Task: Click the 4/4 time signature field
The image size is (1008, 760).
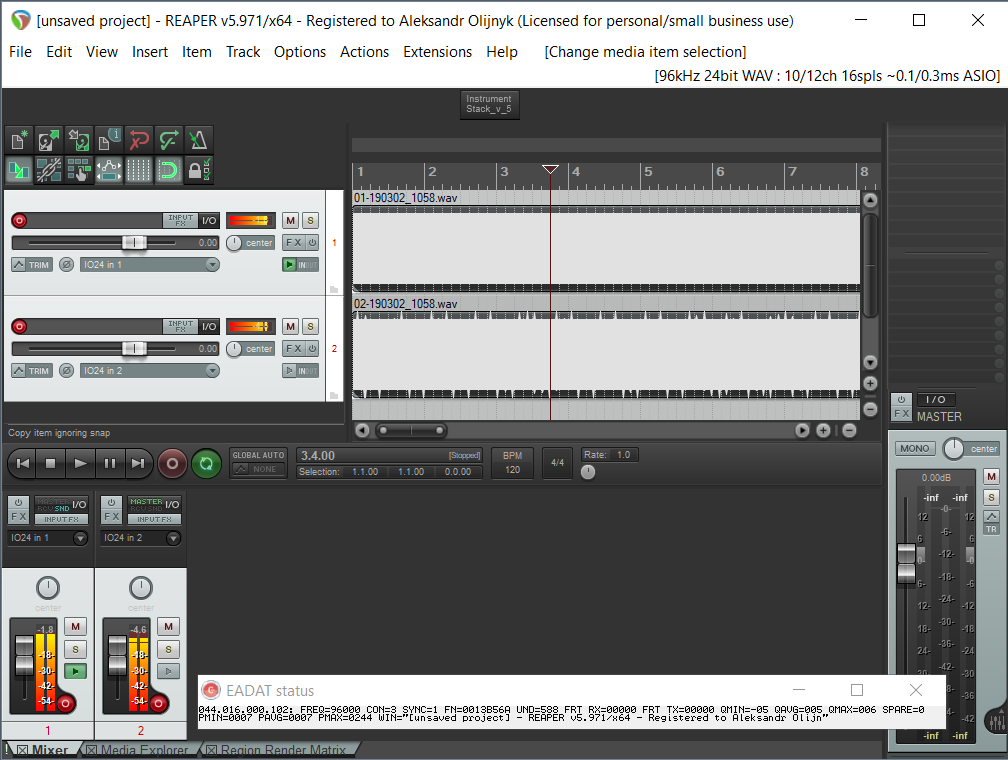Action: (557, 462)
